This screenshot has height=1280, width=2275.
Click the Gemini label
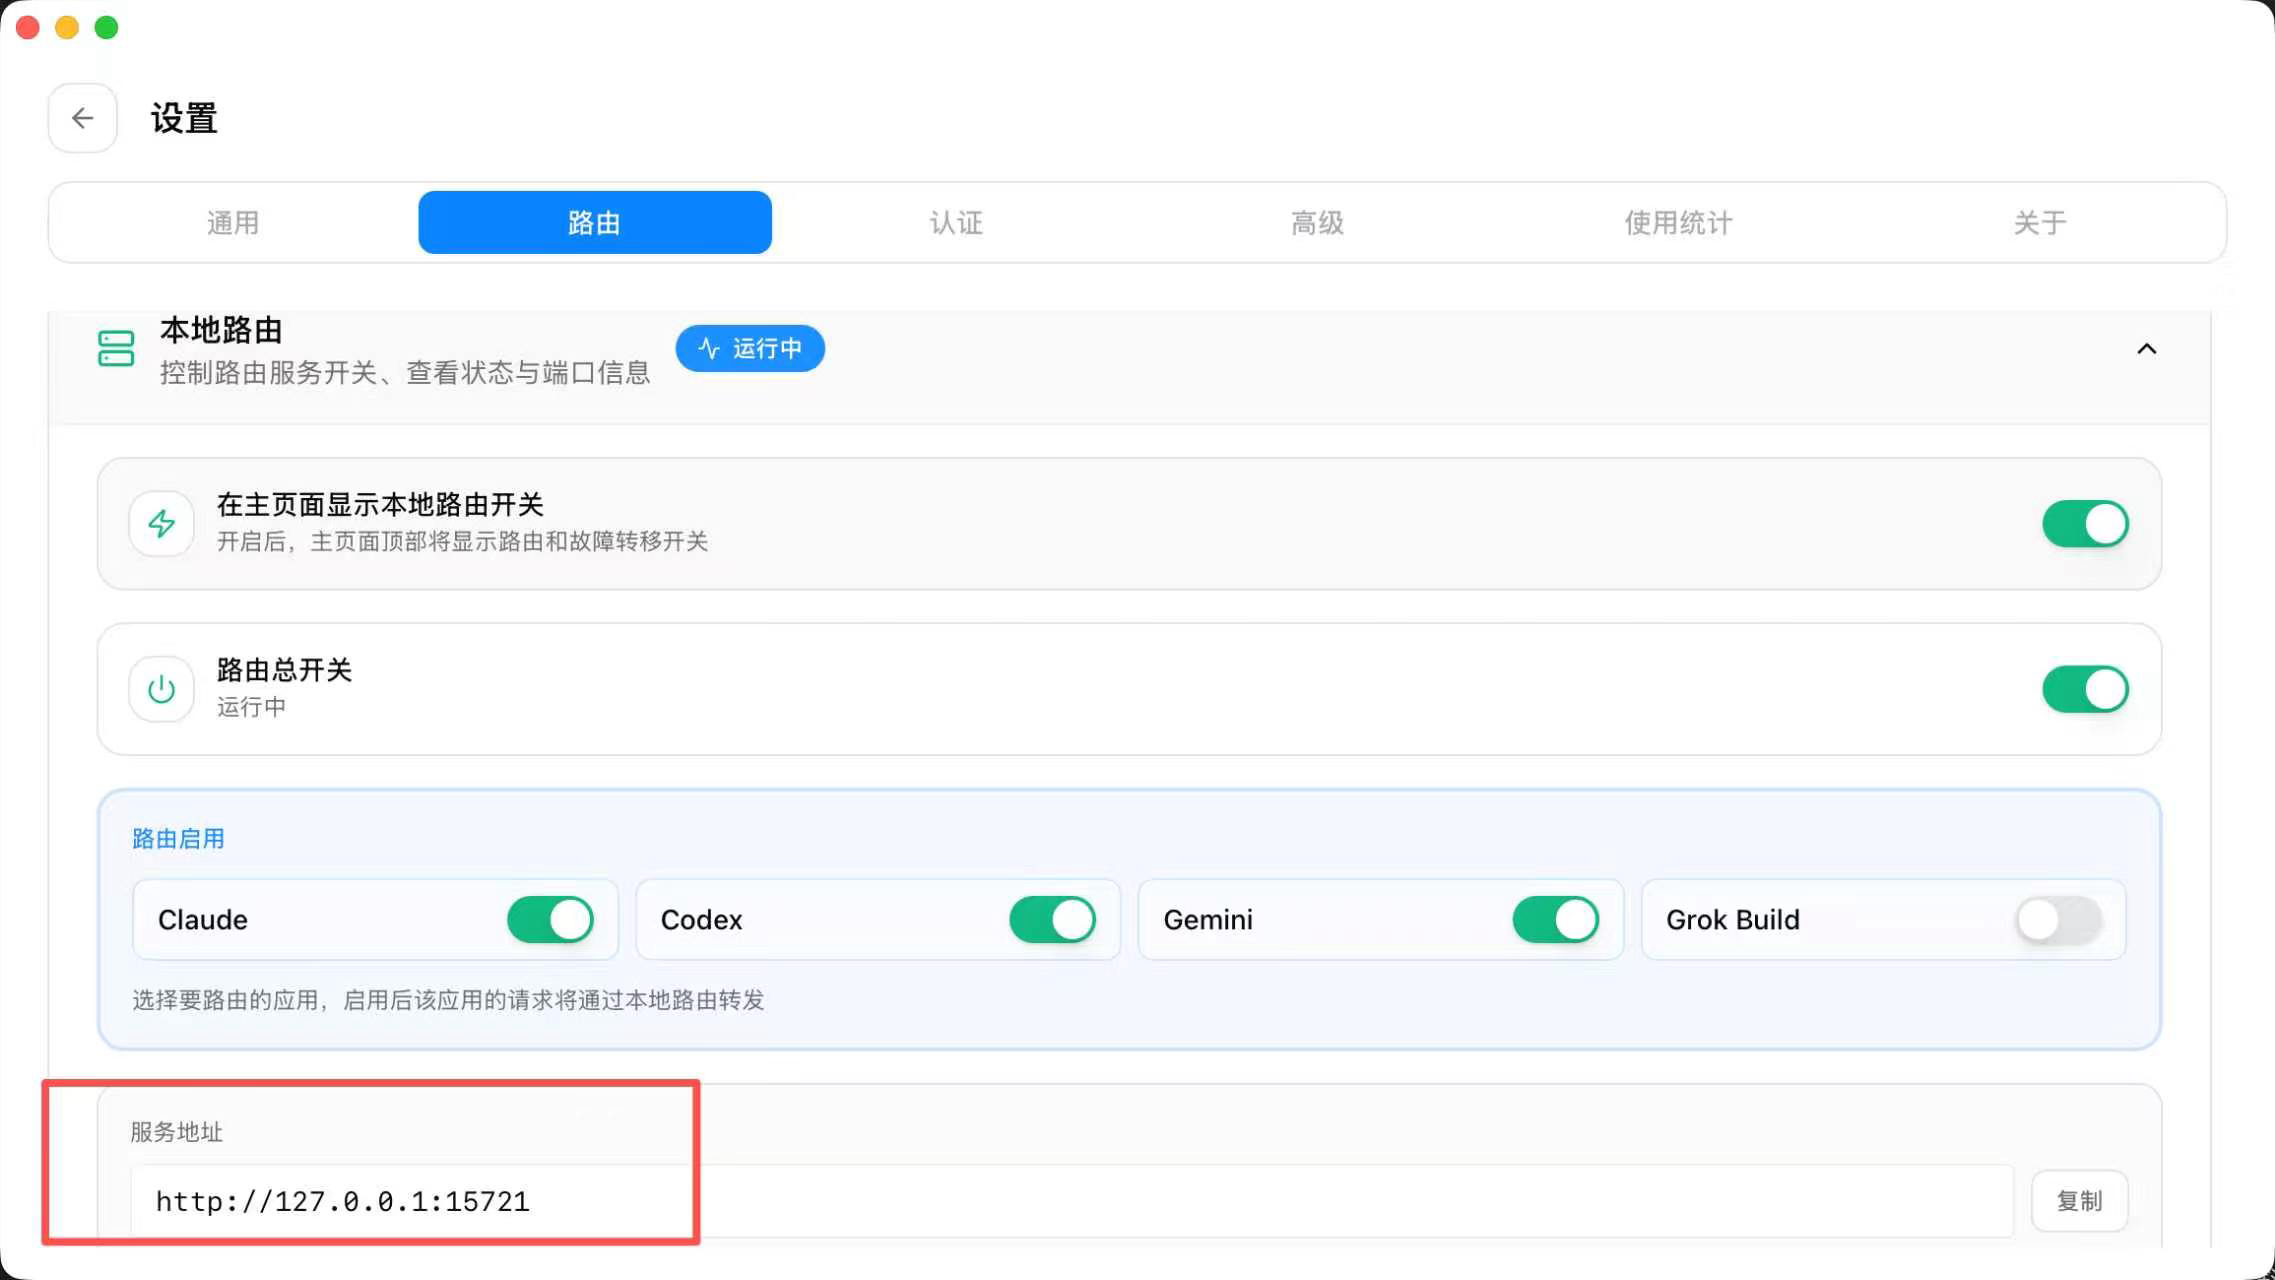tap(1208, 919)
